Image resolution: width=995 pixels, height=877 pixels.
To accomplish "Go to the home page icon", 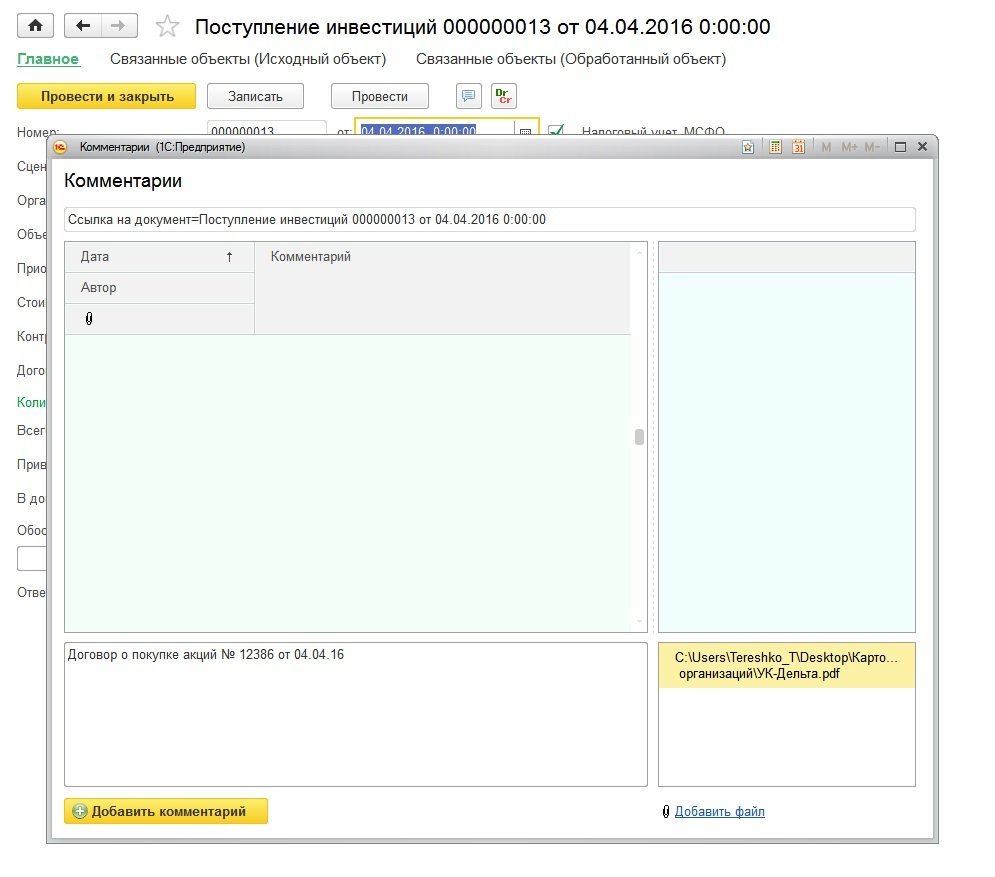I will [36, 26].
